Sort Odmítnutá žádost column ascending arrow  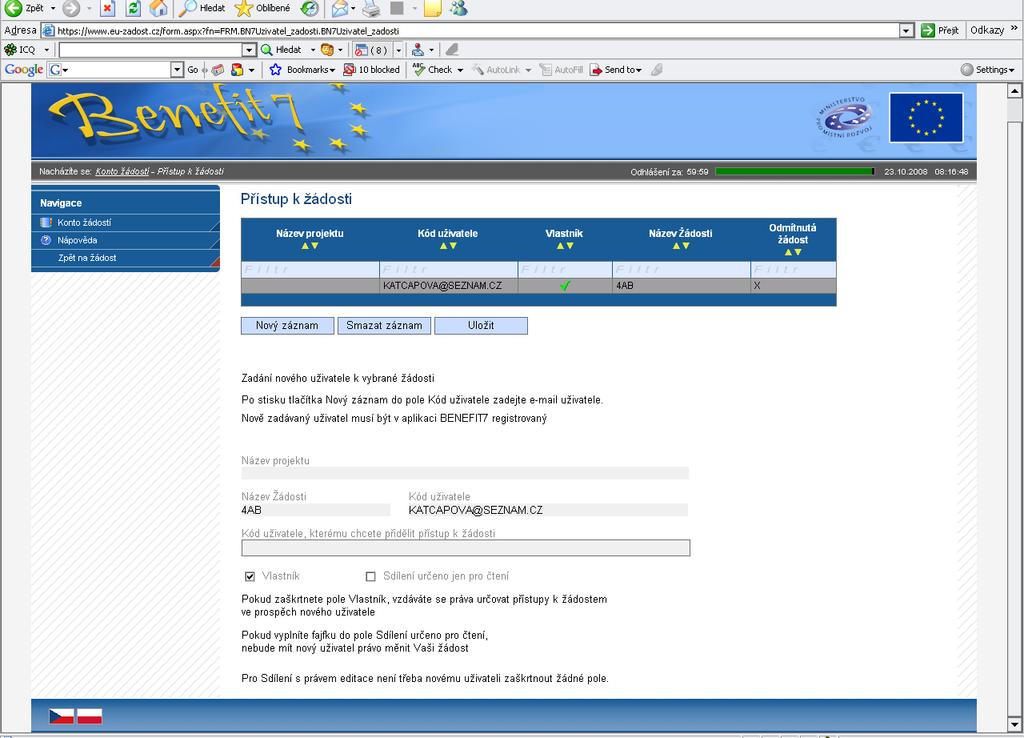coord(788,252)
